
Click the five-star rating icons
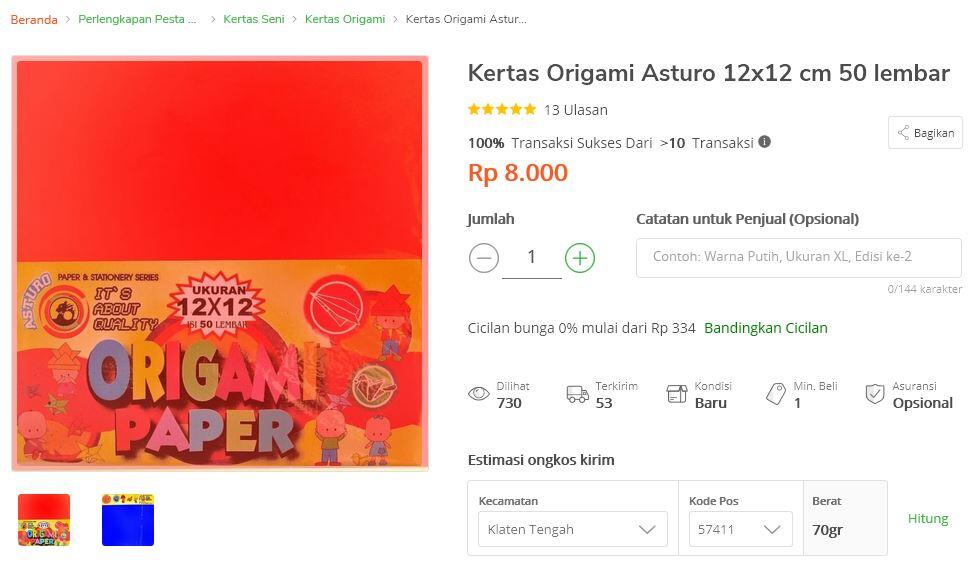click(x=502, y=109)
